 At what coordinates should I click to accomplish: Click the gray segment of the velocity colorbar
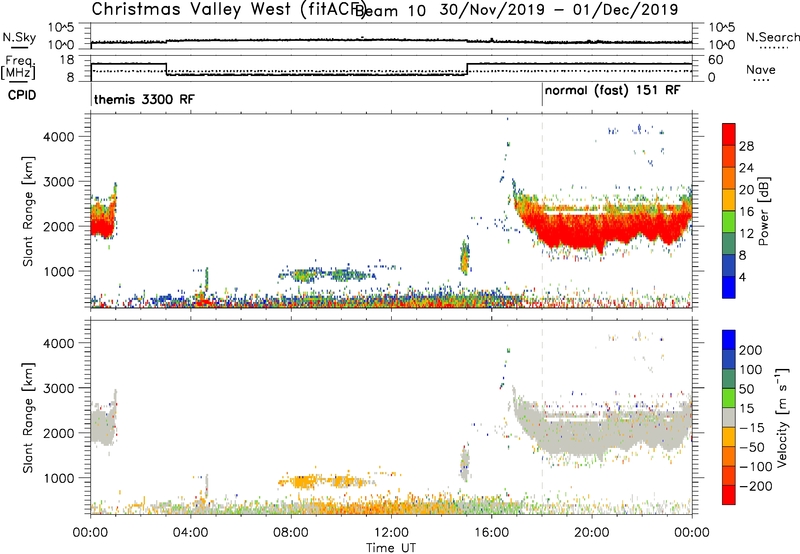[x=729, y=418]
